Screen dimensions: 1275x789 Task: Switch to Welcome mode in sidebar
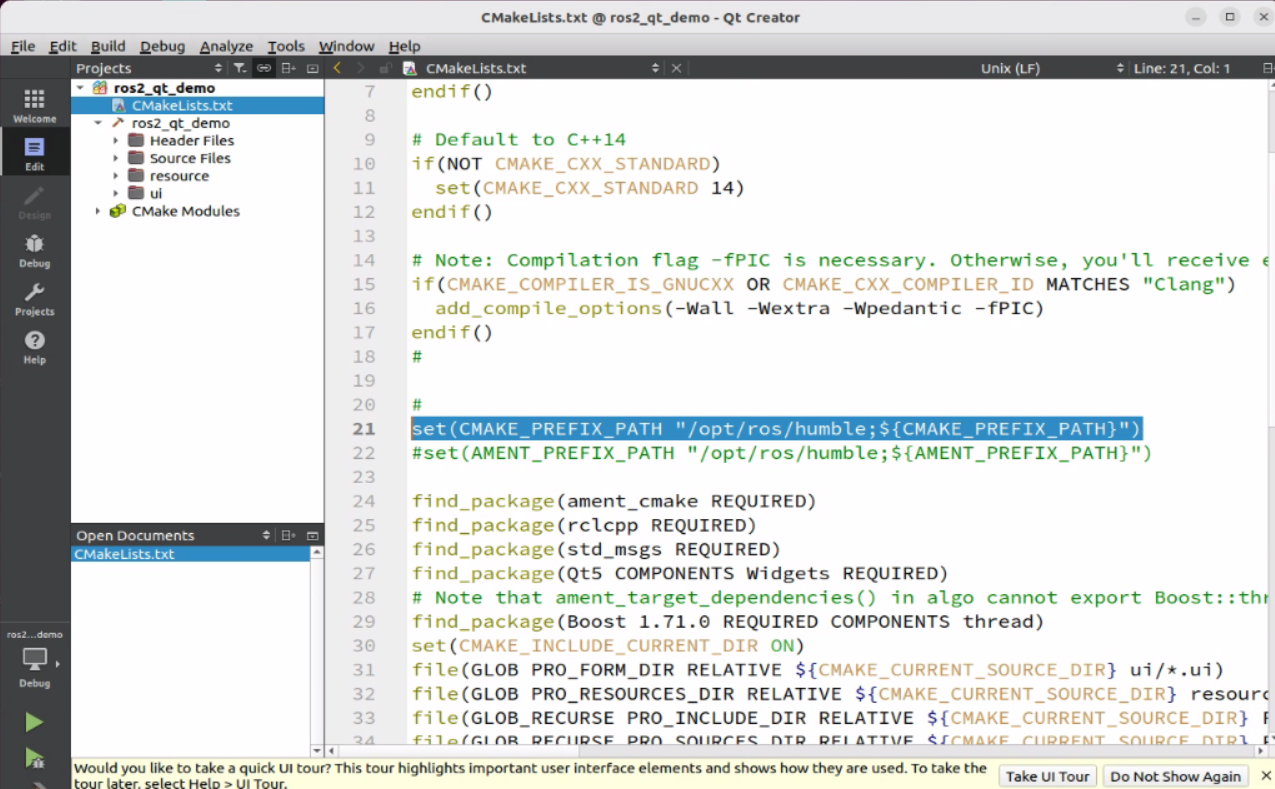(34, 105)
